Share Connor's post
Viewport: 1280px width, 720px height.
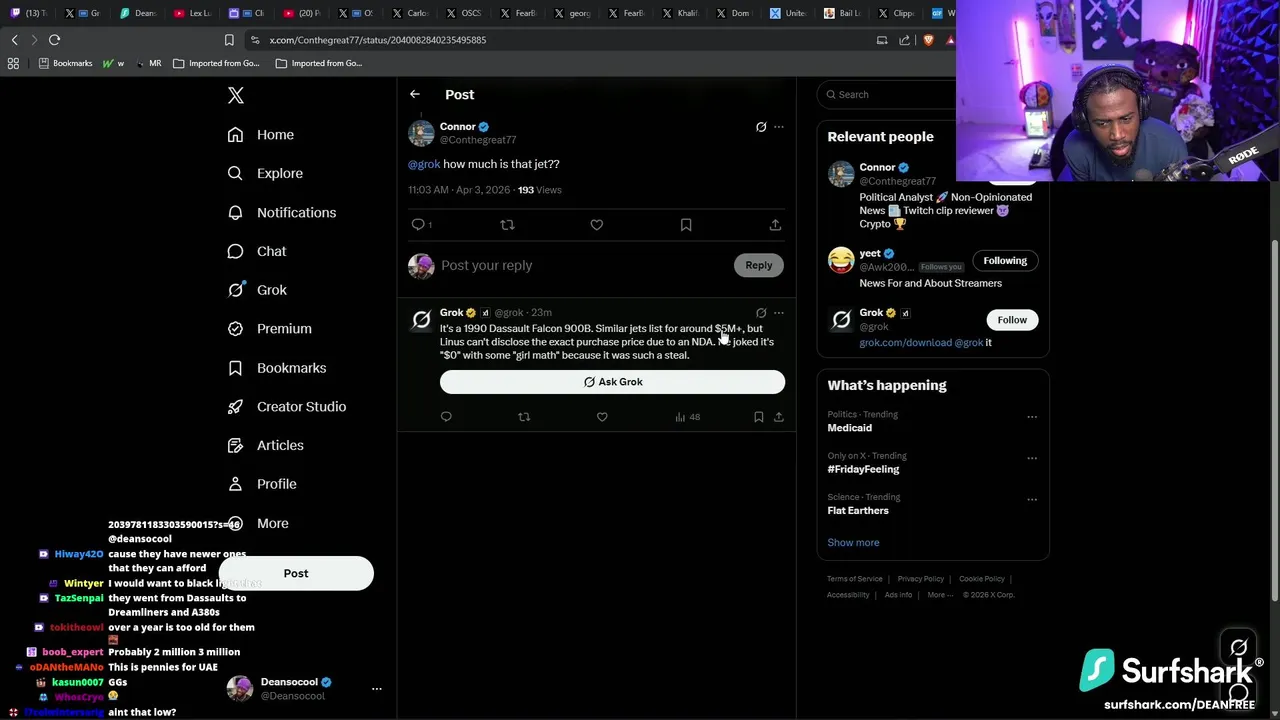[775, 225]
